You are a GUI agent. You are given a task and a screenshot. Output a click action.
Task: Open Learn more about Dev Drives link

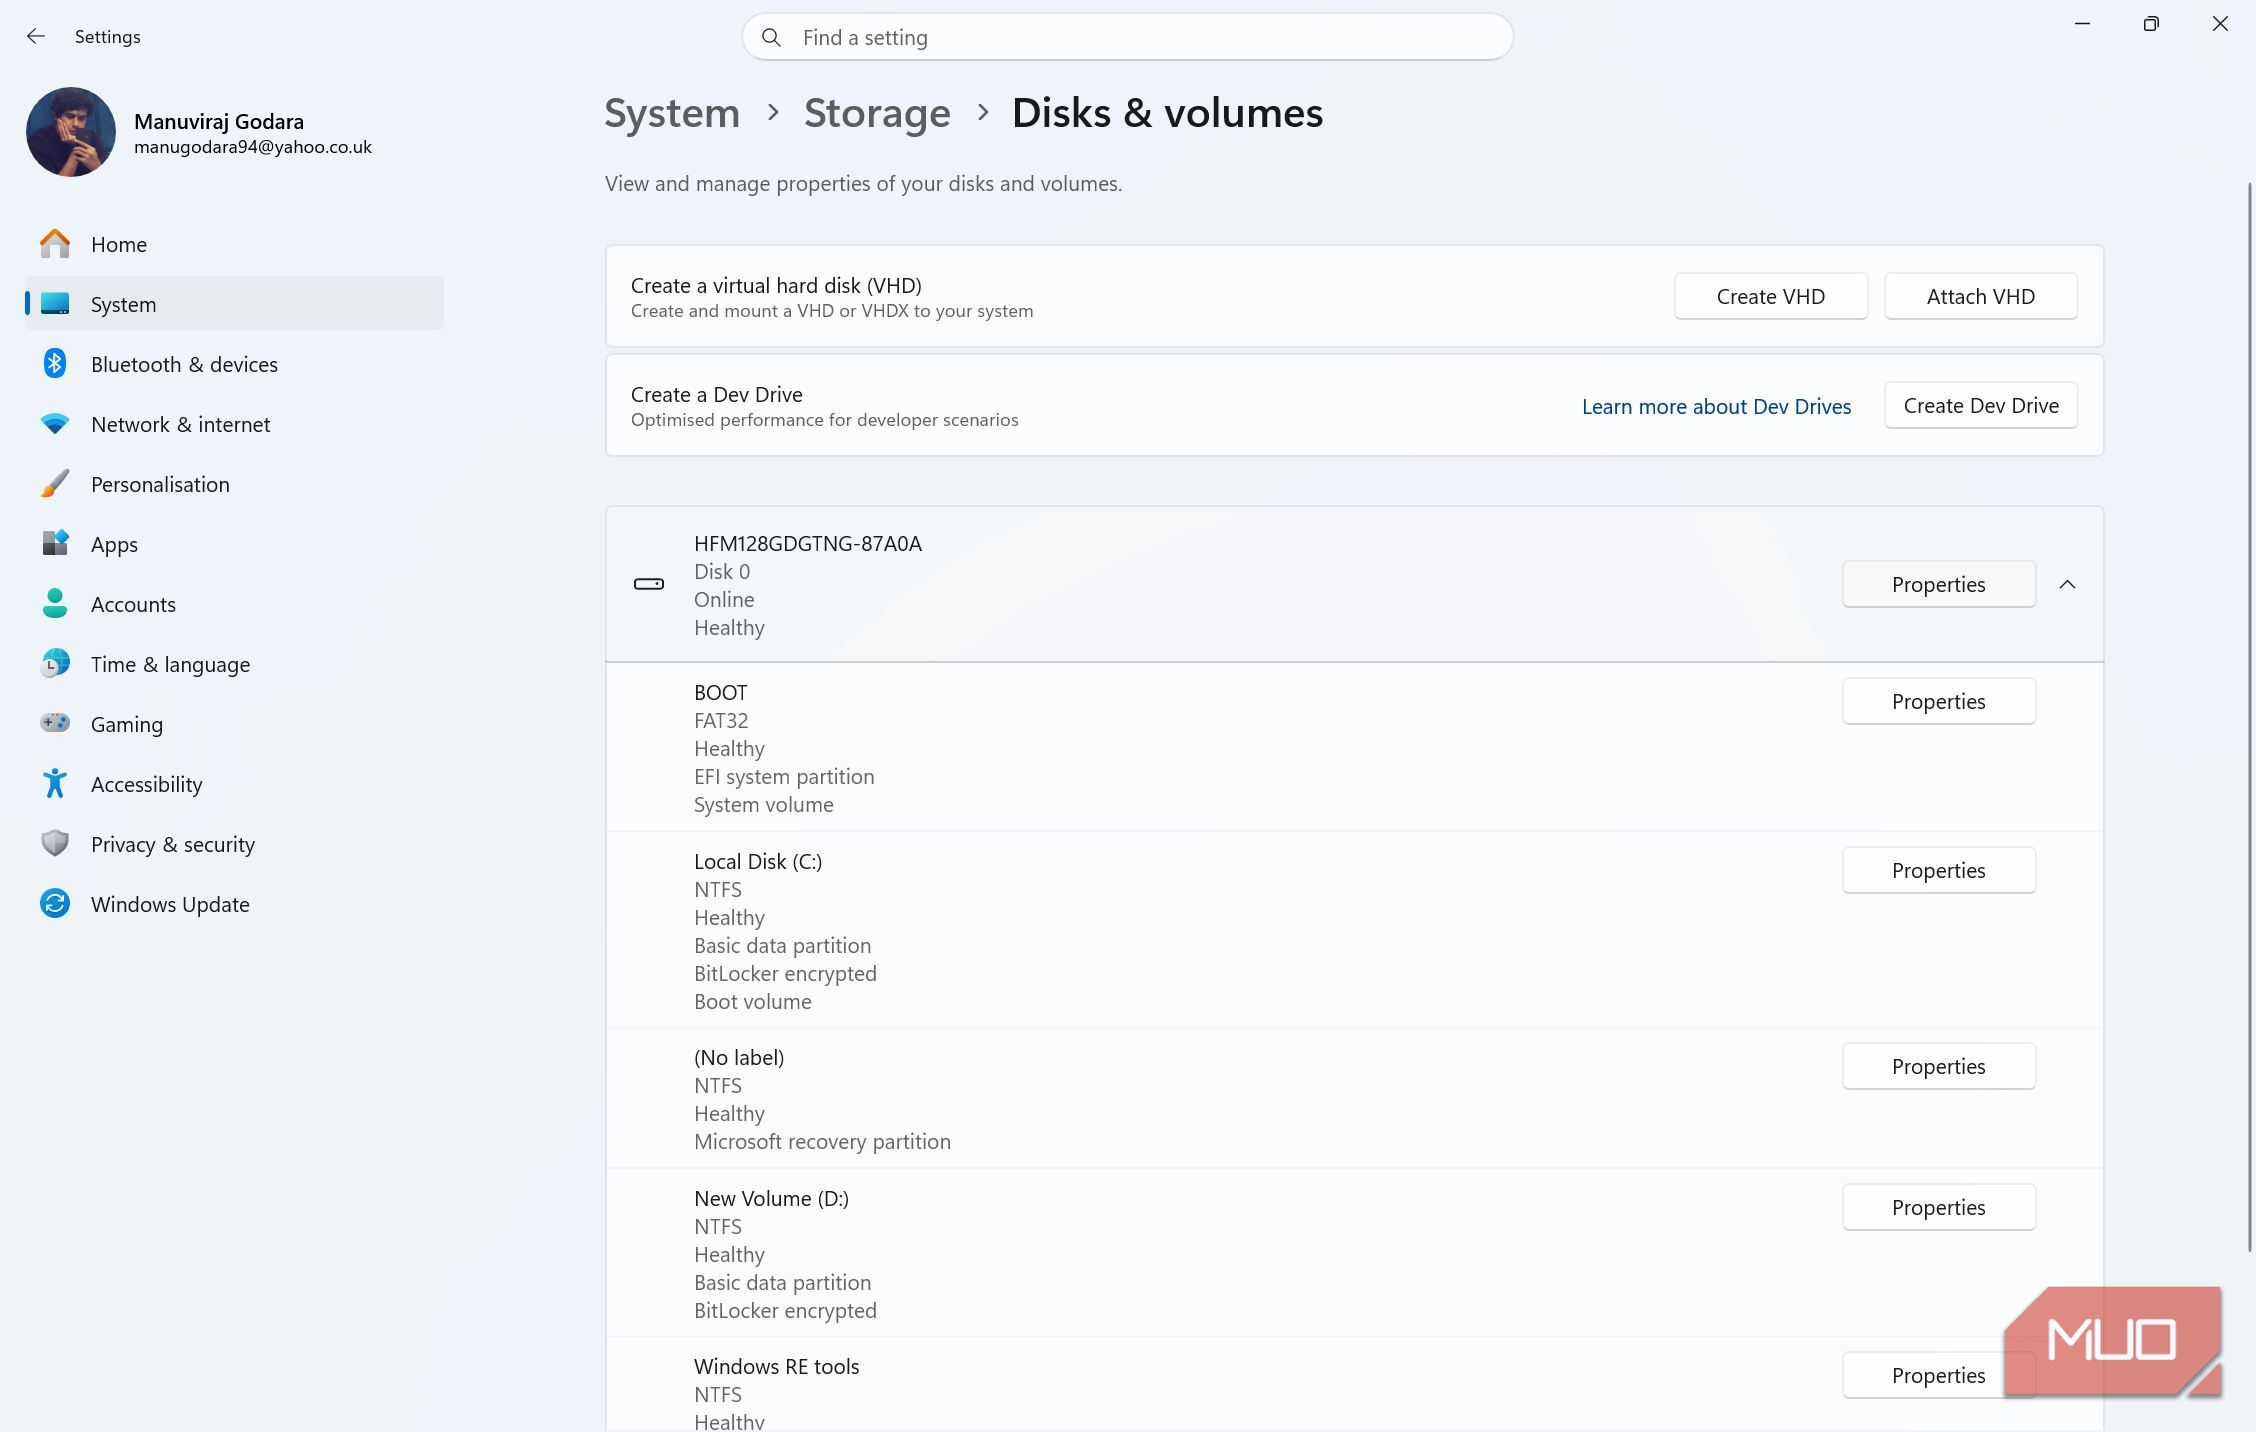[1716, 406]
